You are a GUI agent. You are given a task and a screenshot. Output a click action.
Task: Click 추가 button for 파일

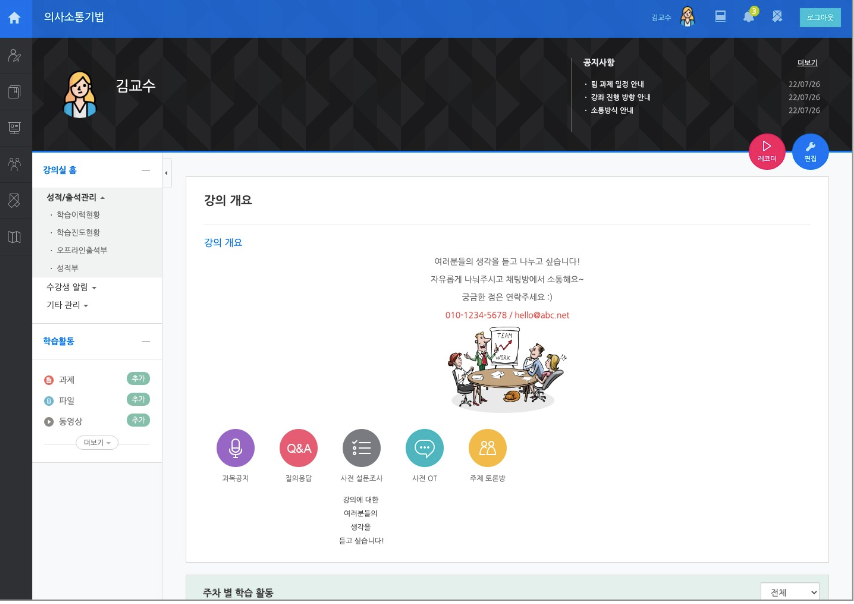pyautogui.click(x=138, y=399)
